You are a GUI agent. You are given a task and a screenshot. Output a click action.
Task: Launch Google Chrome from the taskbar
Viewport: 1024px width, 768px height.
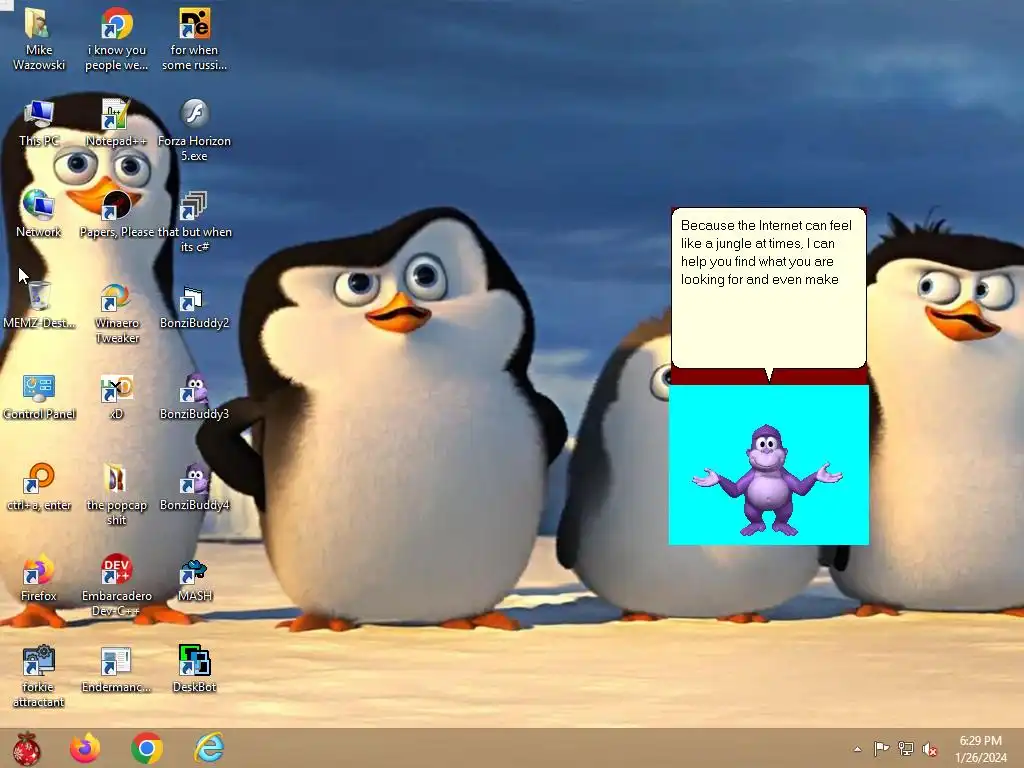click(x=147, y=748)
